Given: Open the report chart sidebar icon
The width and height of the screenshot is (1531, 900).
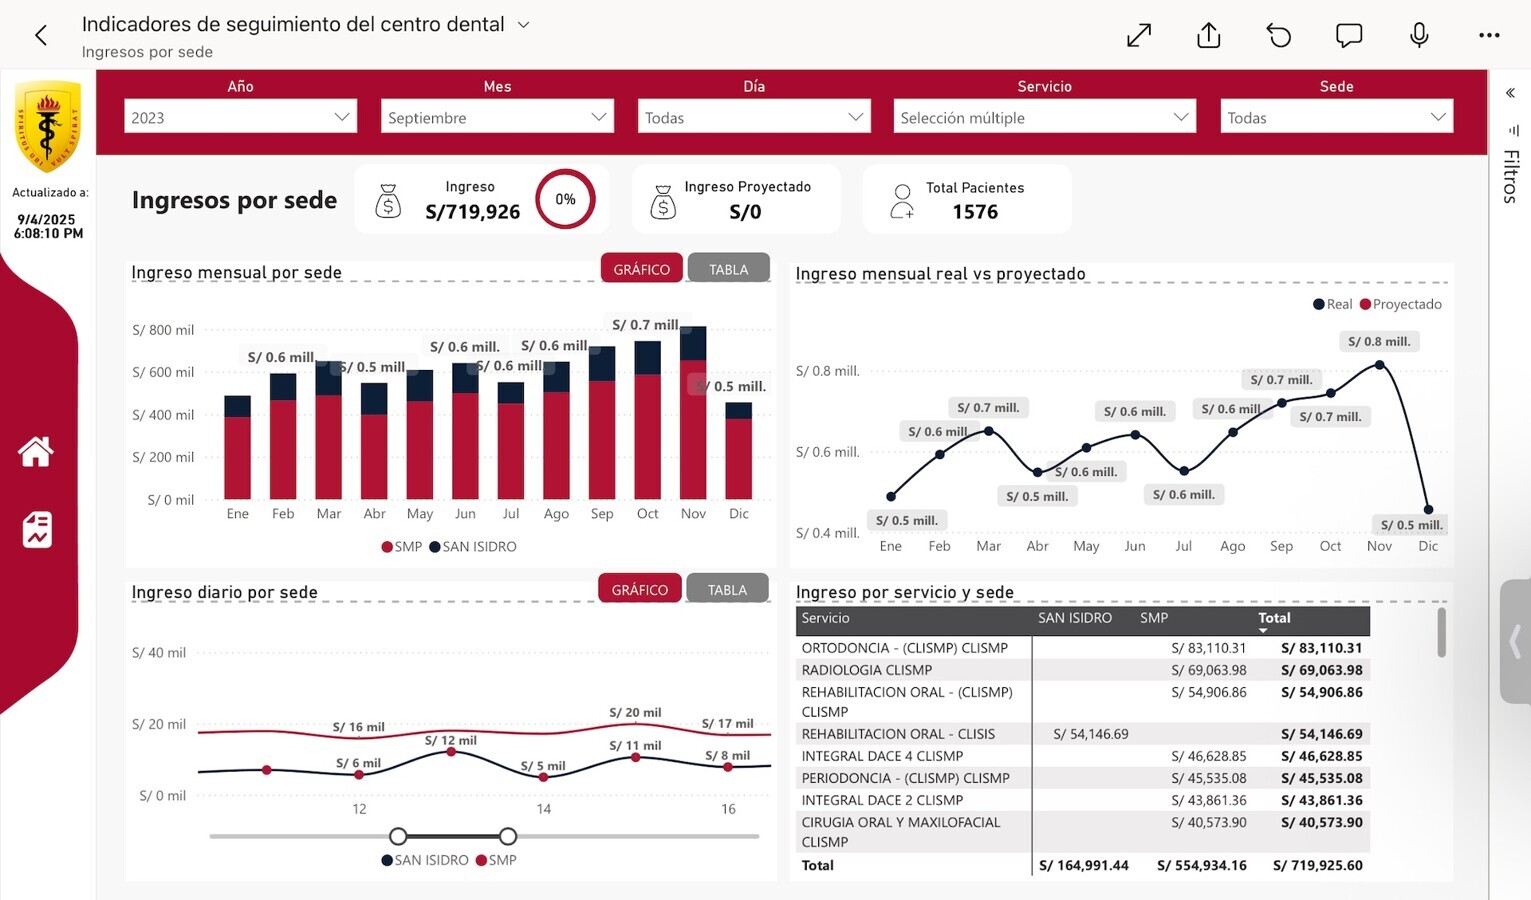Looking at the screenshot, I should pyautogui.click(x=37, y=530).
